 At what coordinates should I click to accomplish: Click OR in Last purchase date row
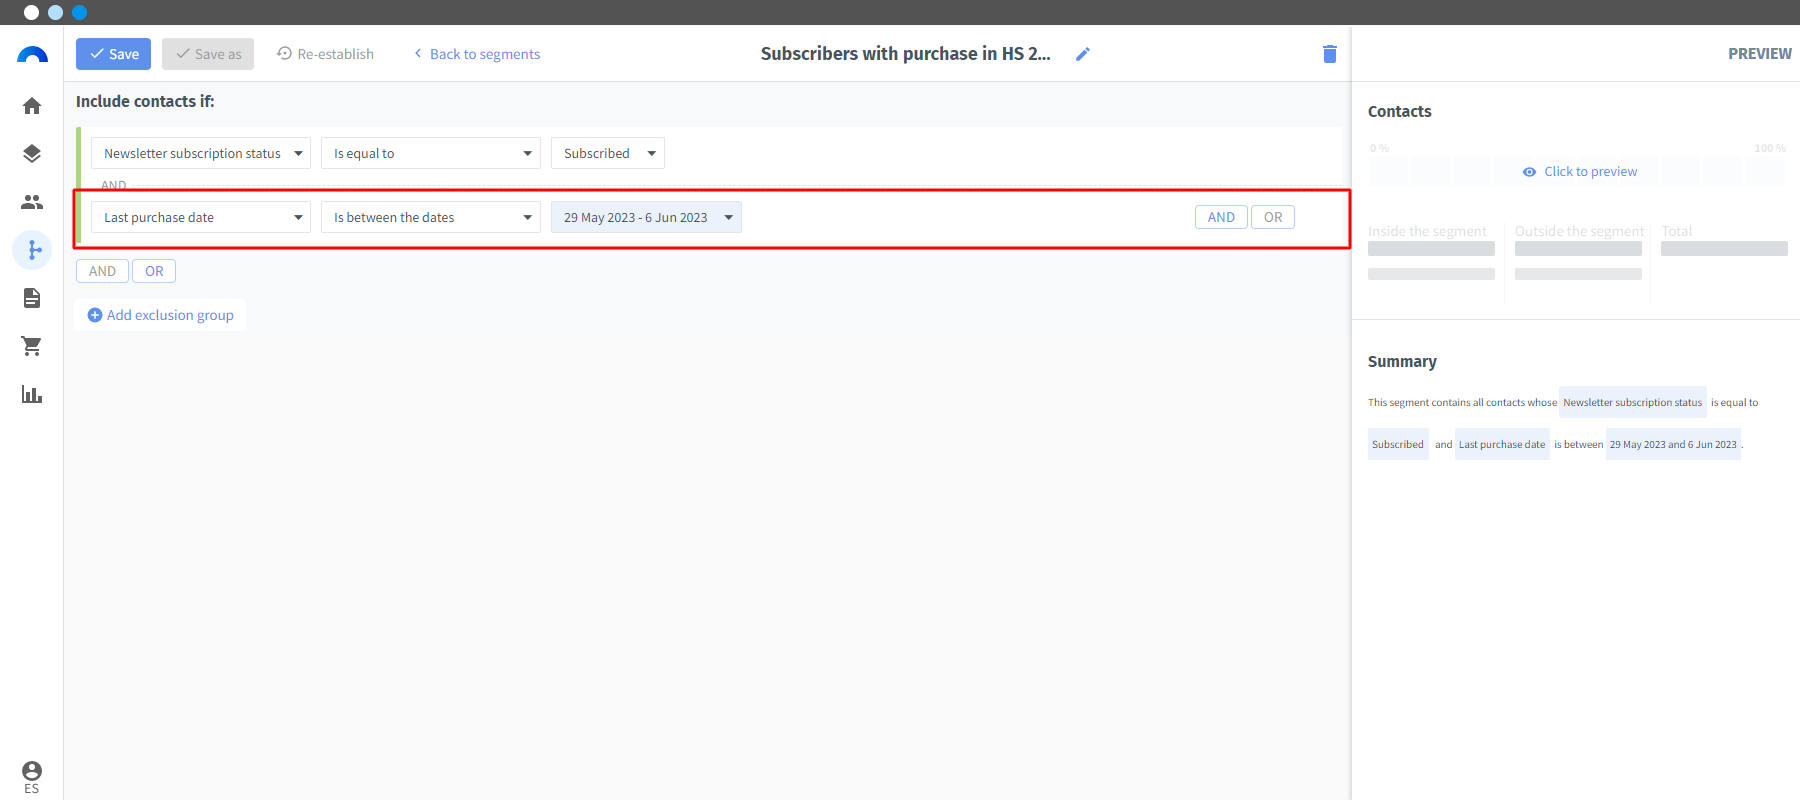(1273, 217)
